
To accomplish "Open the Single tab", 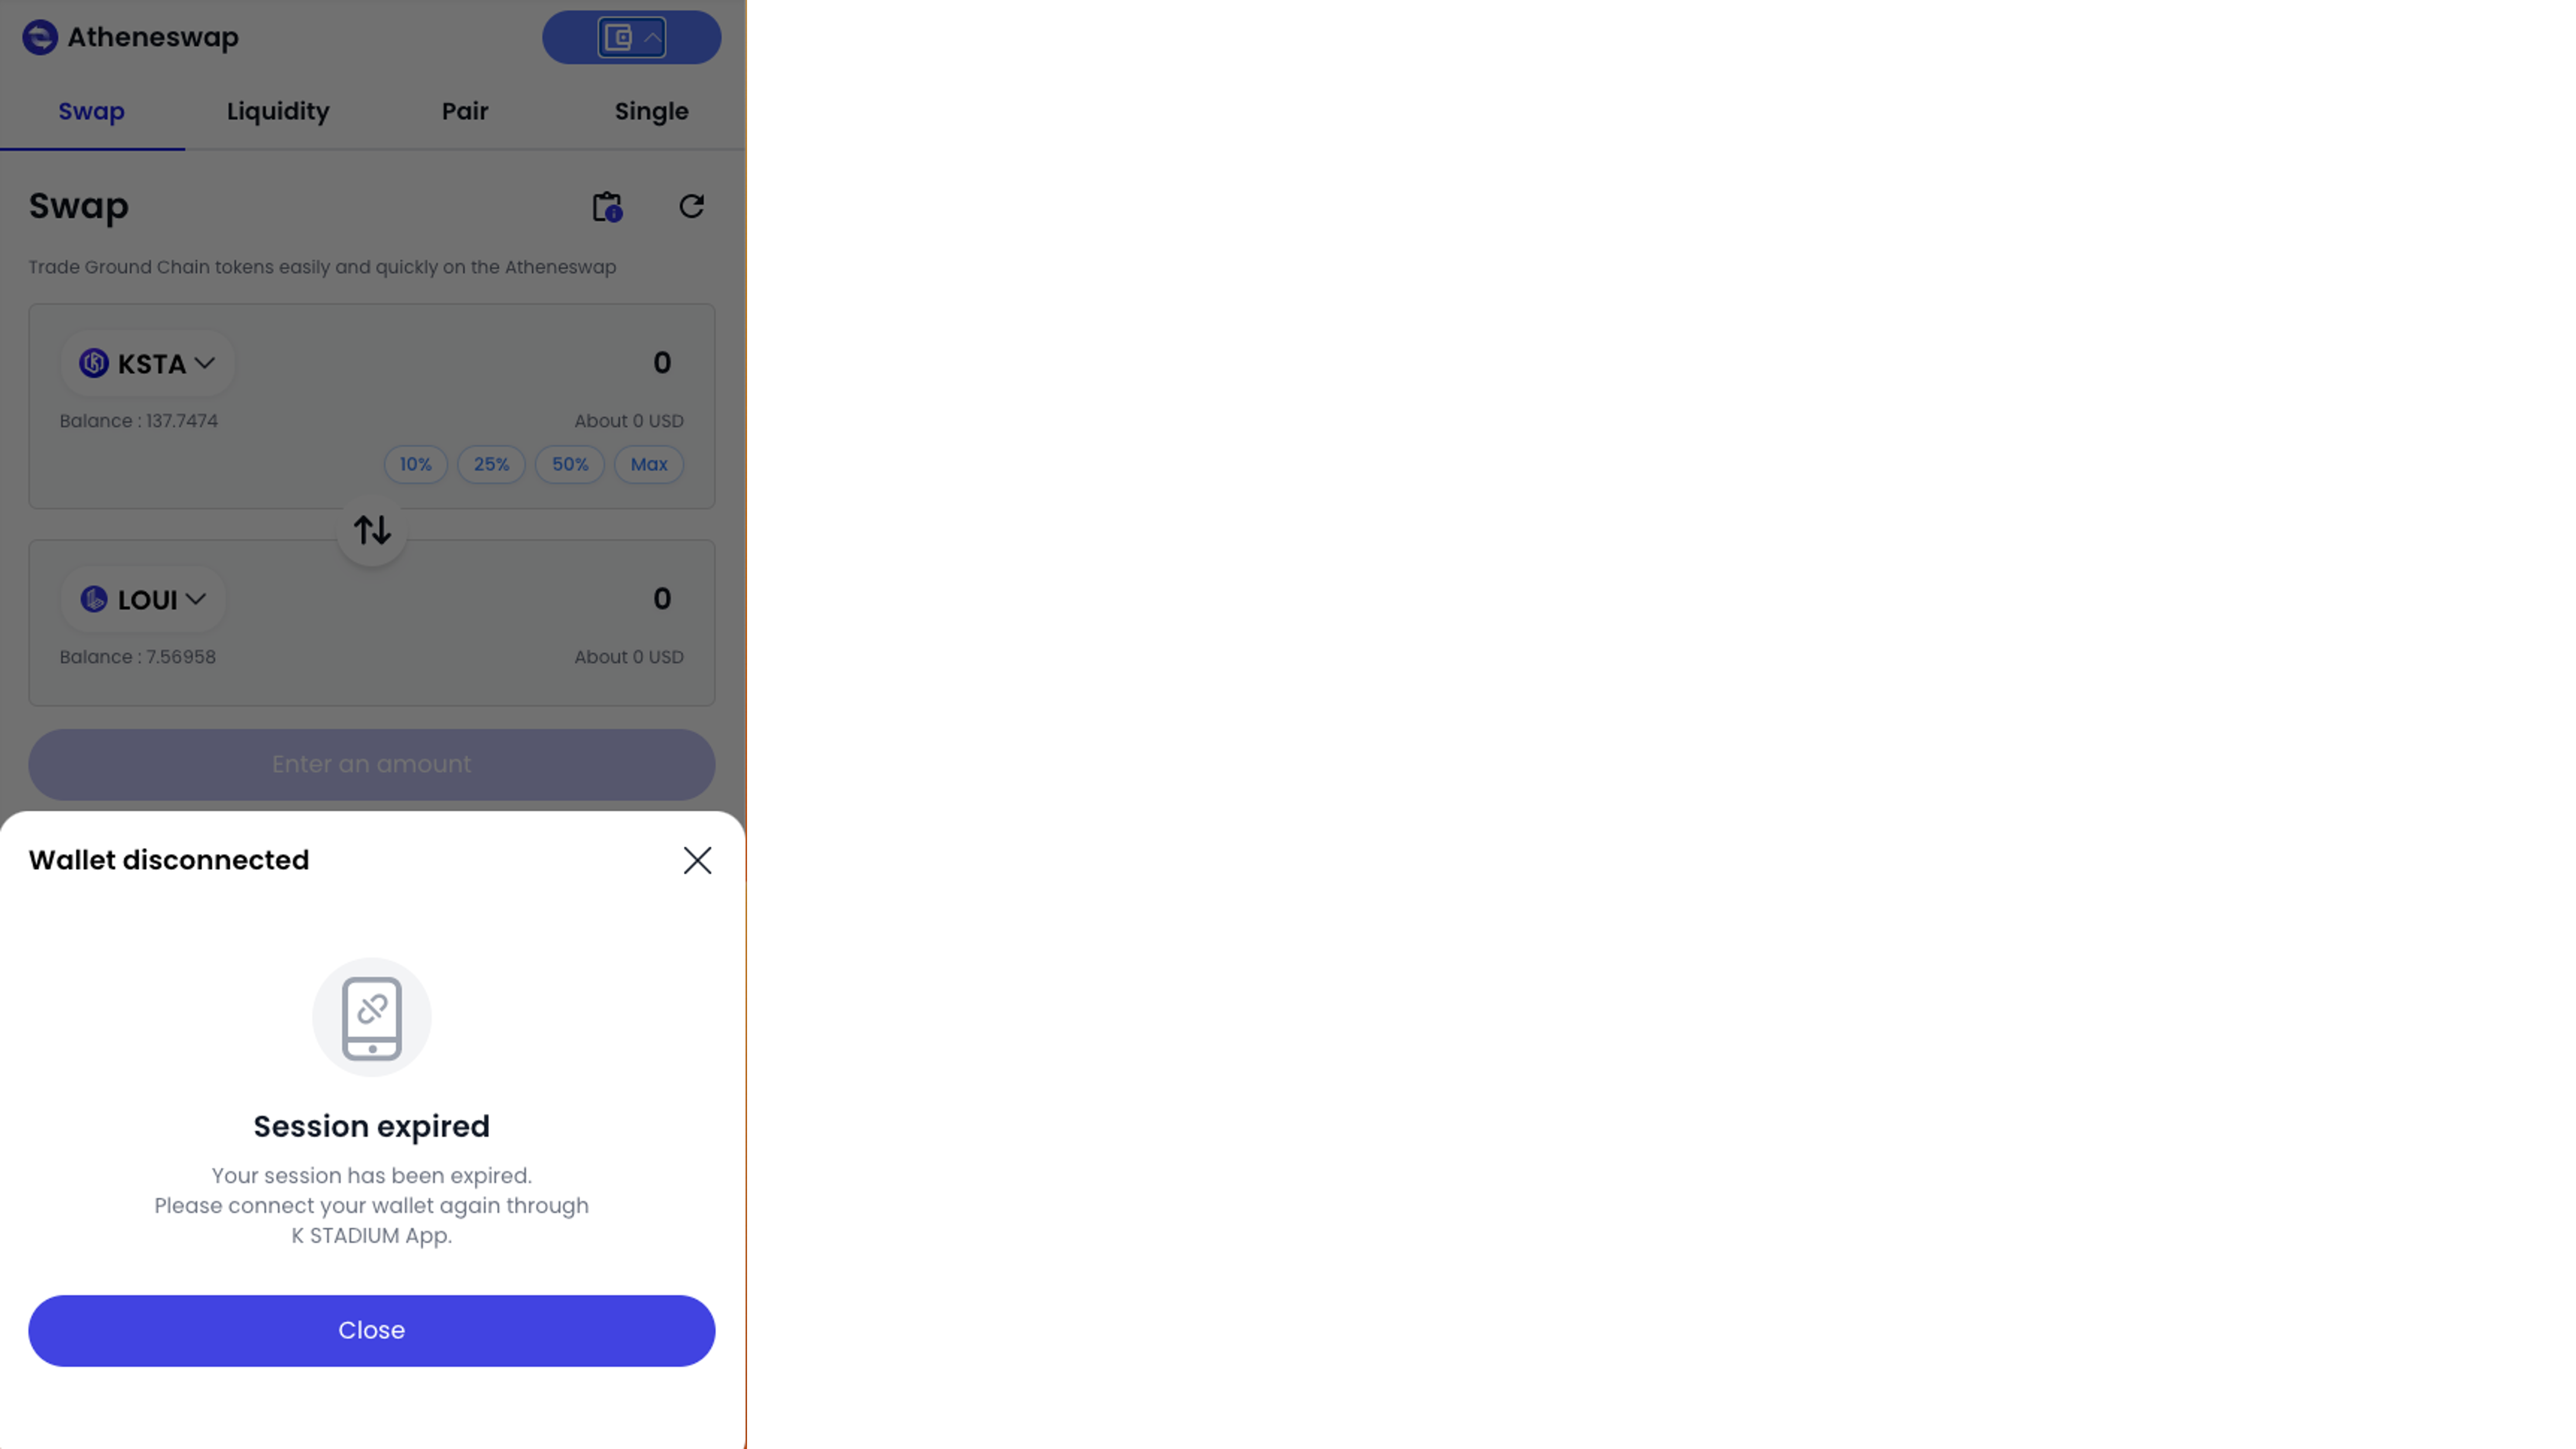I will pos(652,111).
